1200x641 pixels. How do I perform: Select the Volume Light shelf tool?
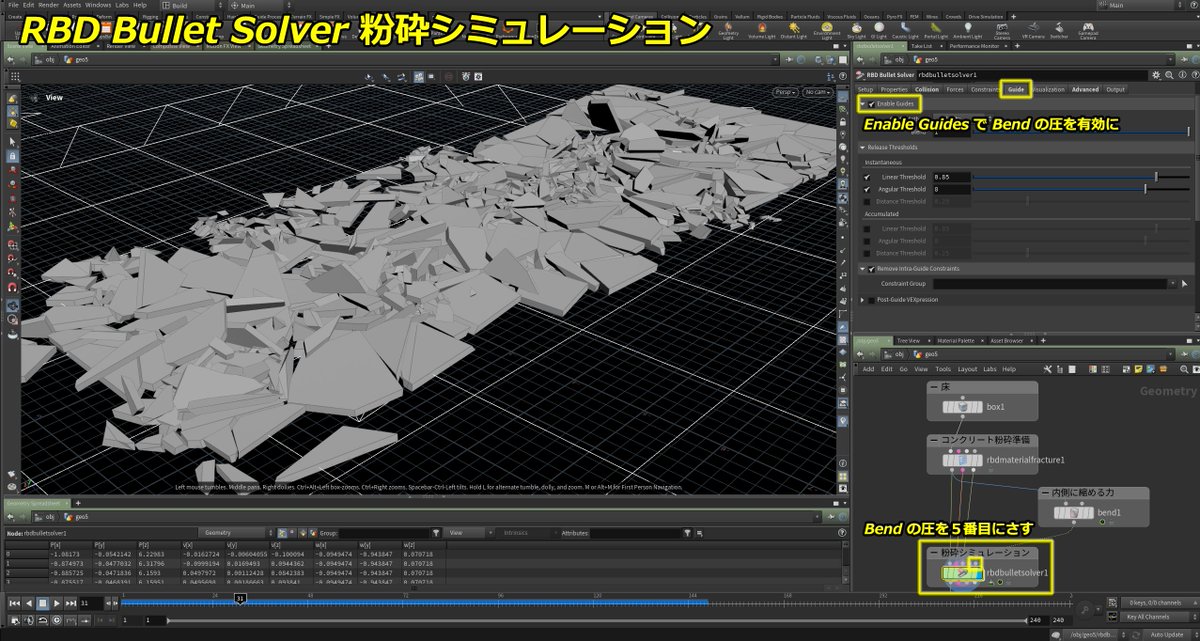tap(760, 31)
